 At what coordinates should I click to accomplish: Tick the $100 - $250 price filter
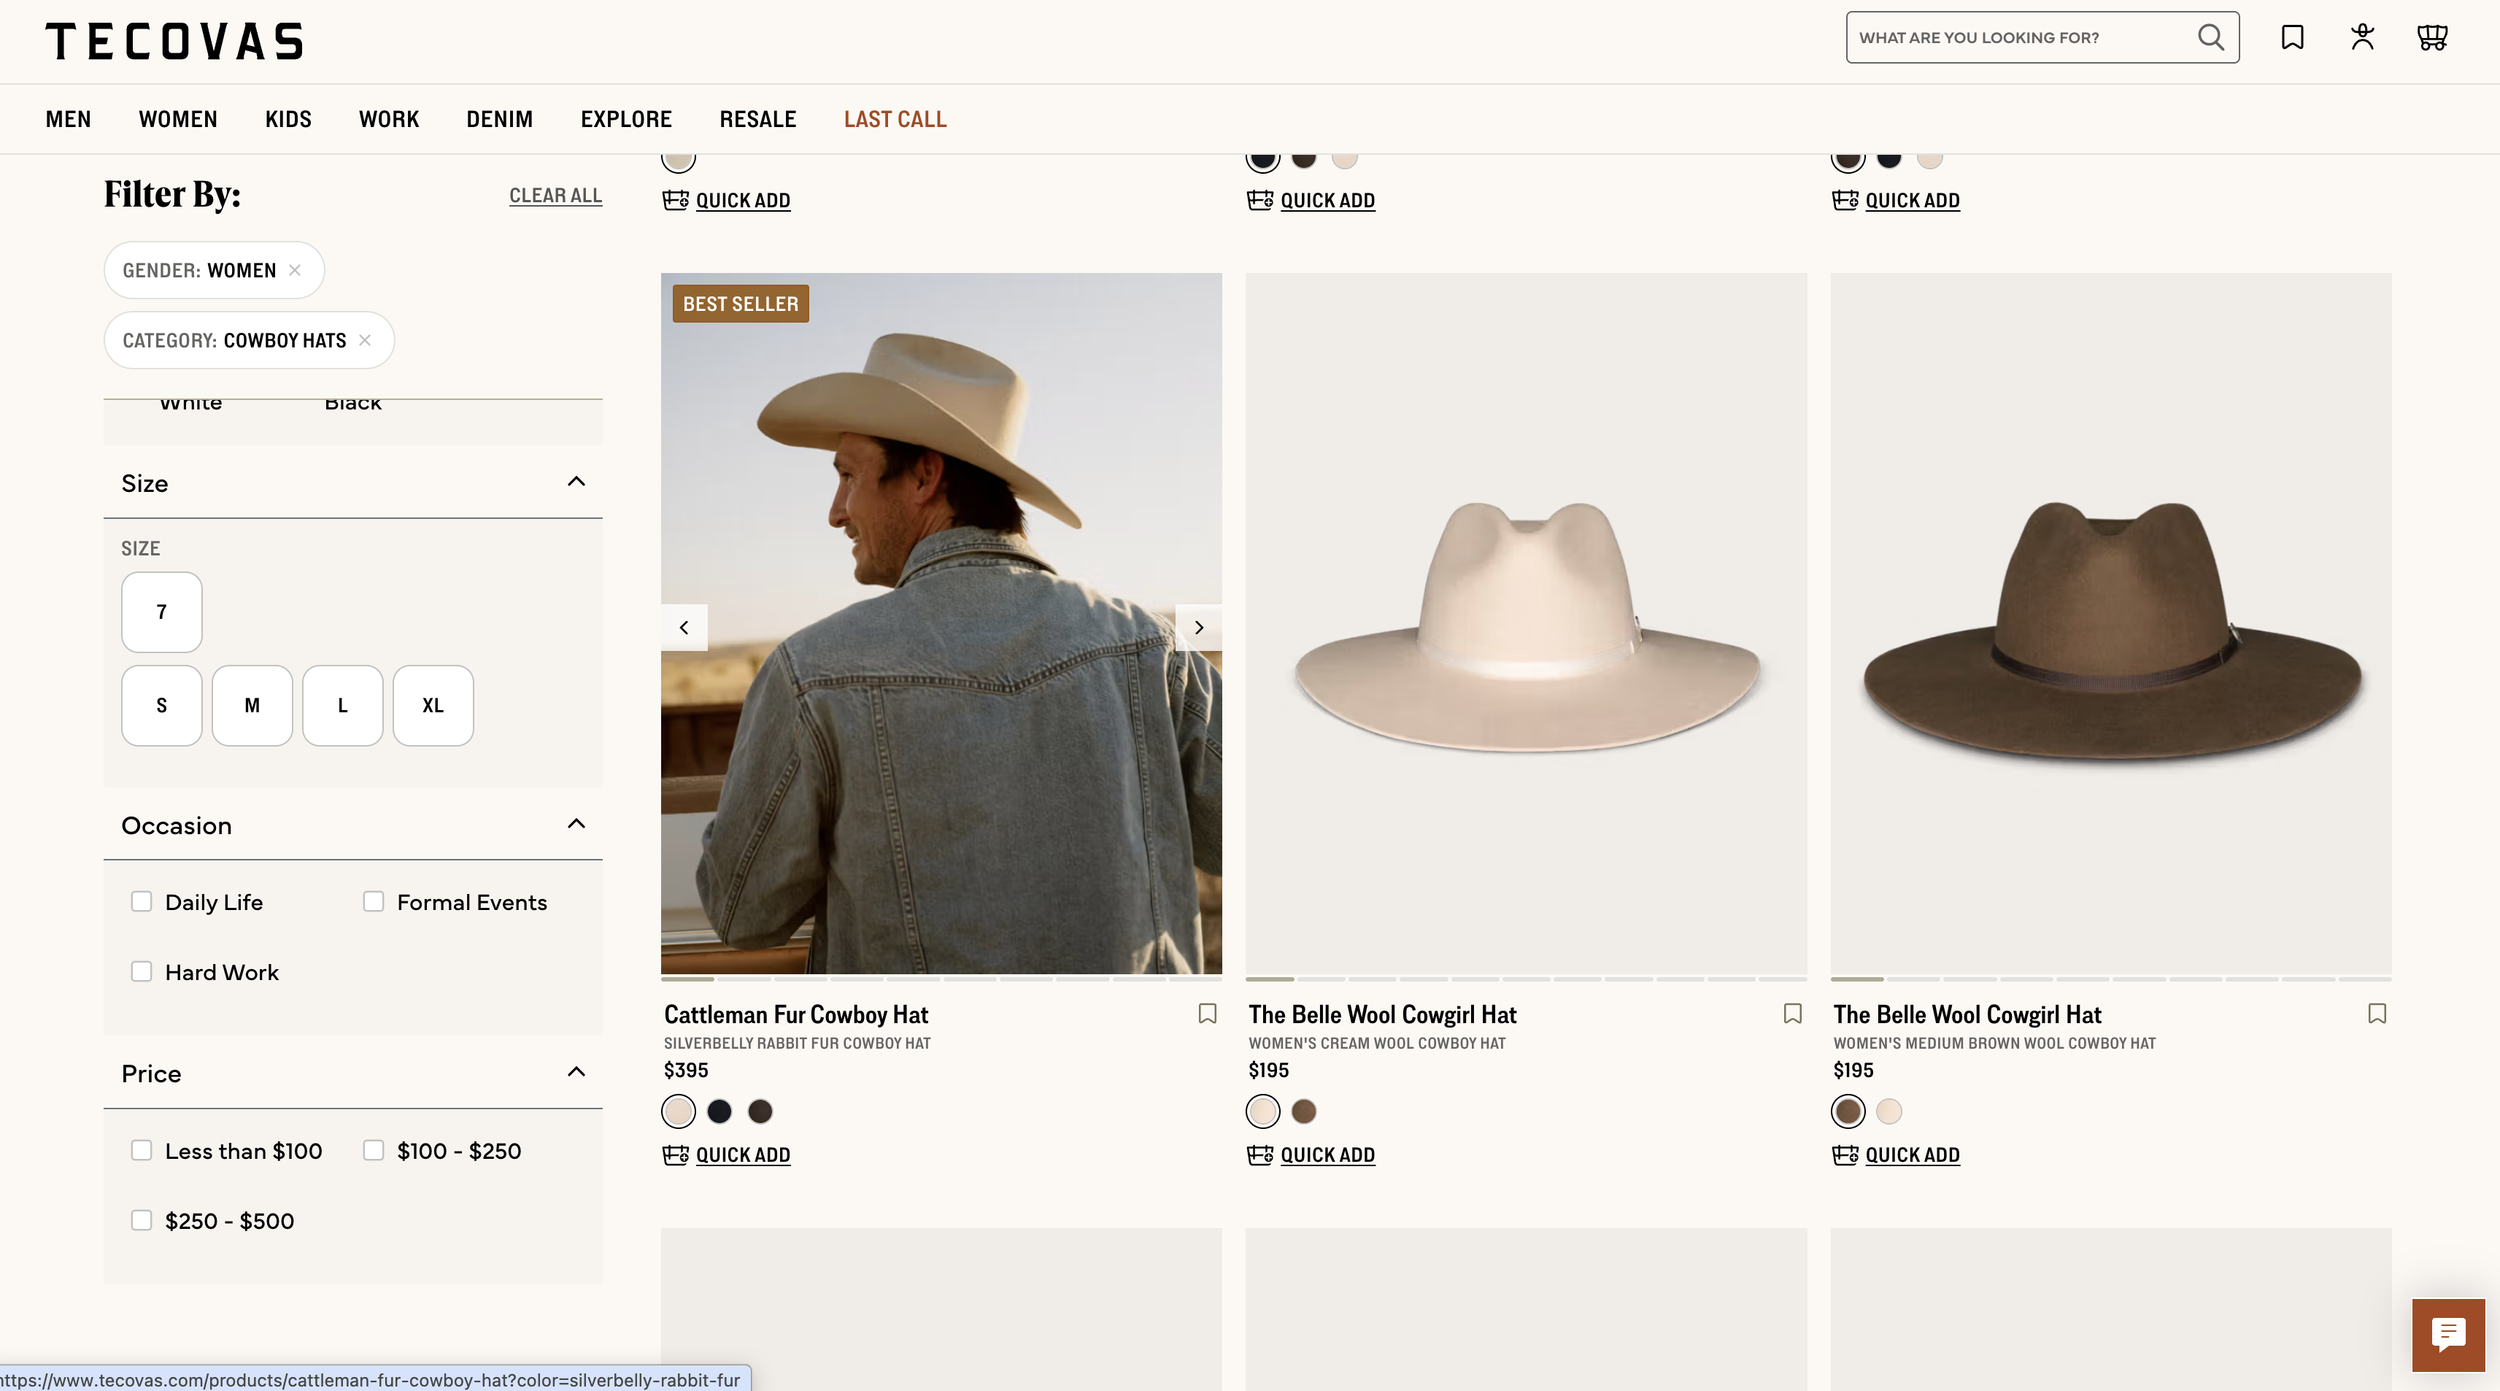pos(373,1150)
